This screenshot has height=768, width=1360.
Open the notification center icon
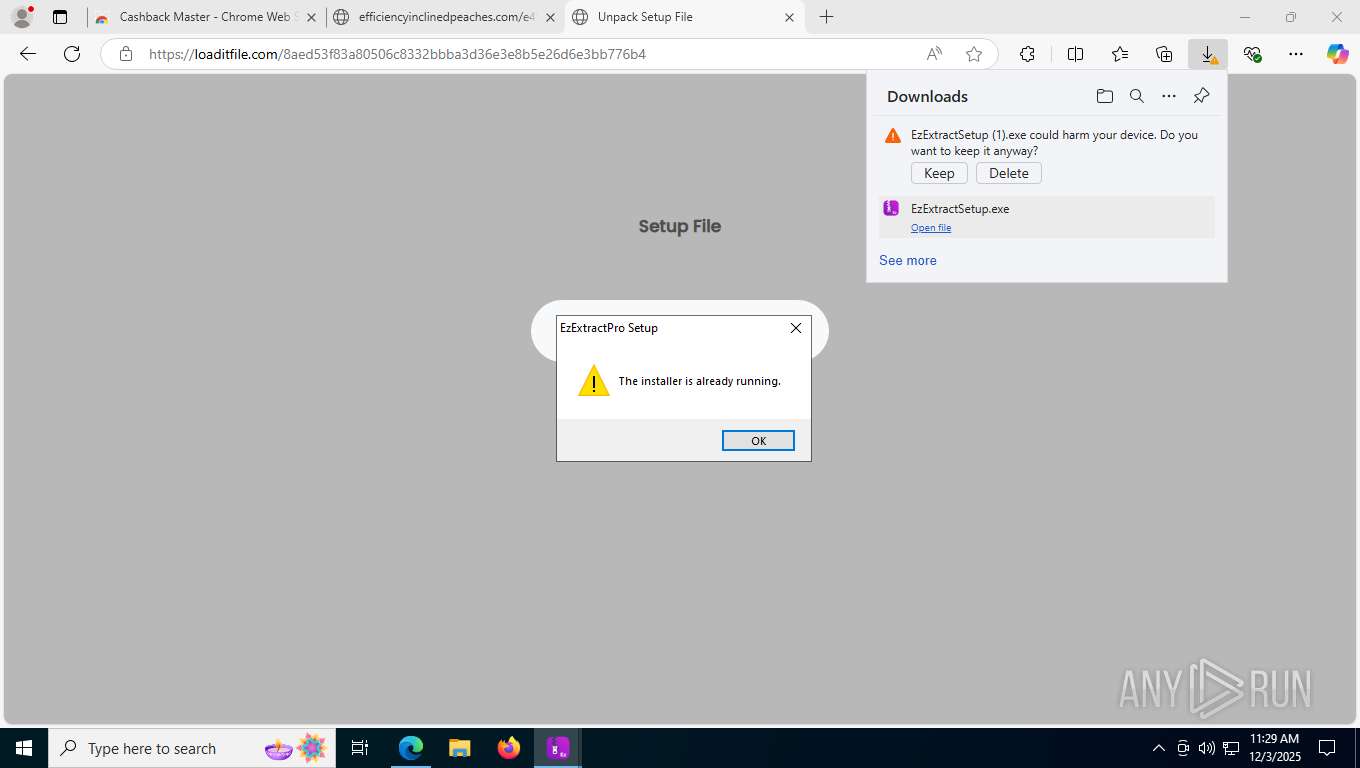click(x=1327, y=748)
